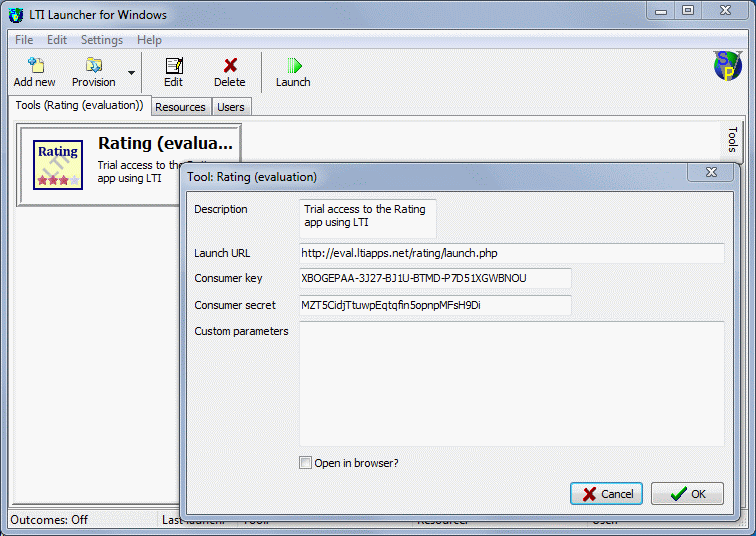The width and height of the screenshot is (756, 536).
Task: Close the LTI Launcher main window
Action: tap(725, 11)
